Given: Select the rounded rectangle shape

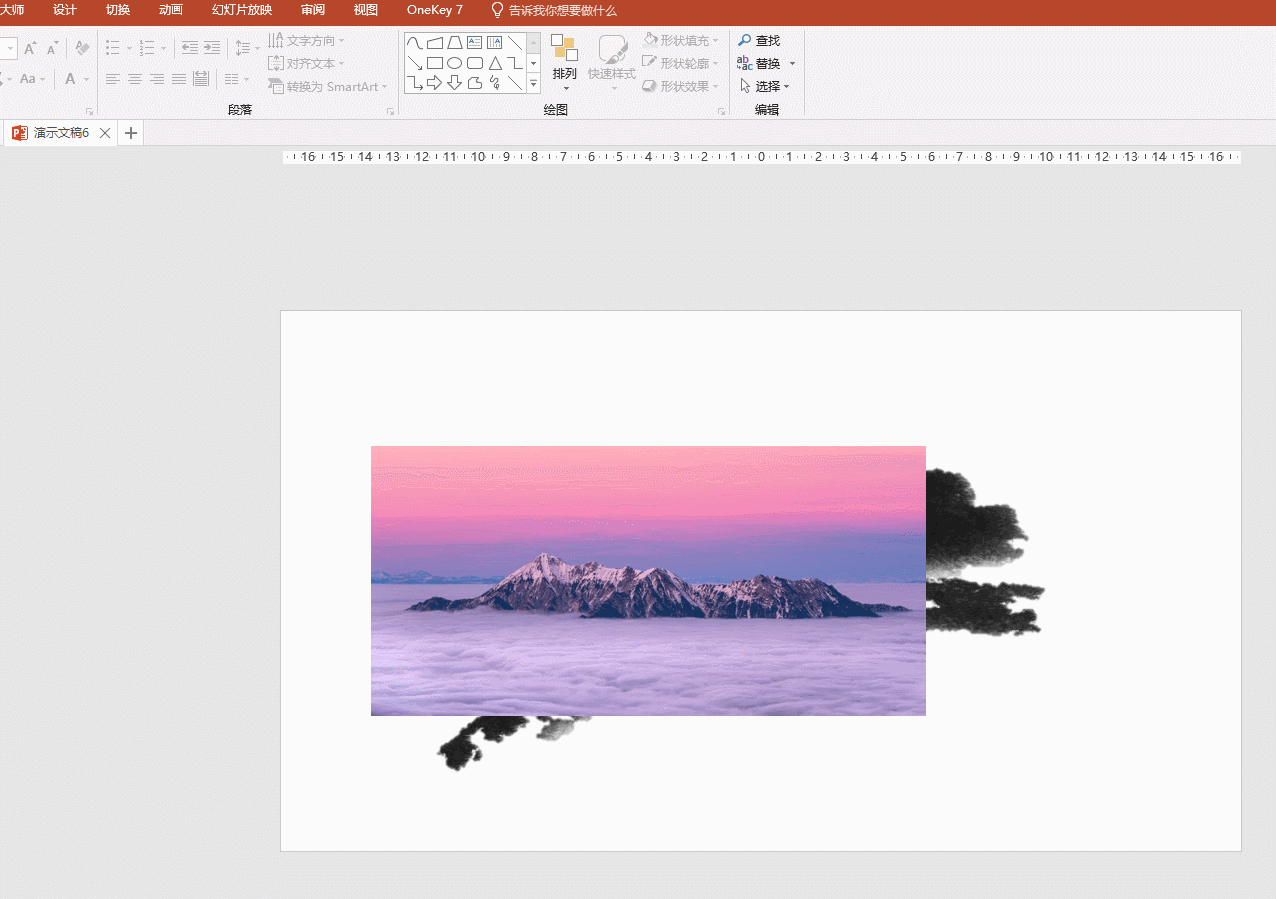Looking at the screenshot, I should tap(474, 63).
